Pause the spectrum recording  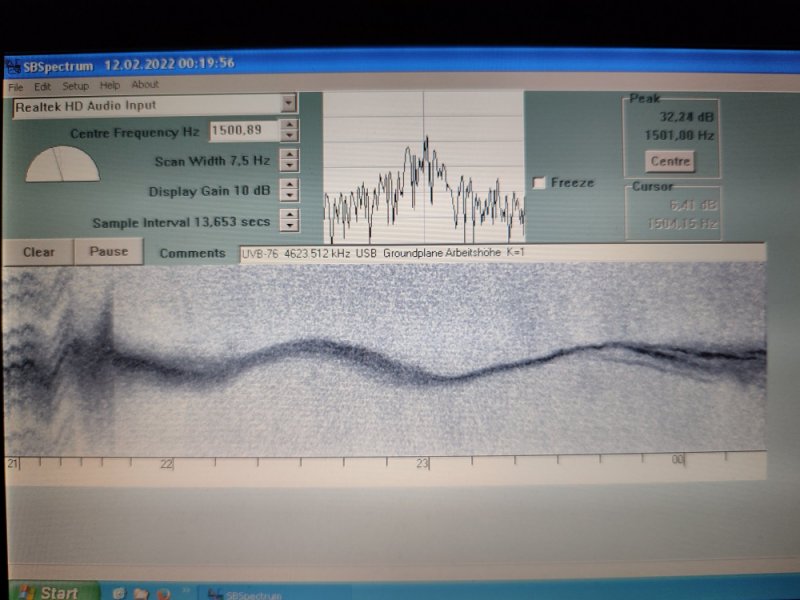click(x=108, y=252)
